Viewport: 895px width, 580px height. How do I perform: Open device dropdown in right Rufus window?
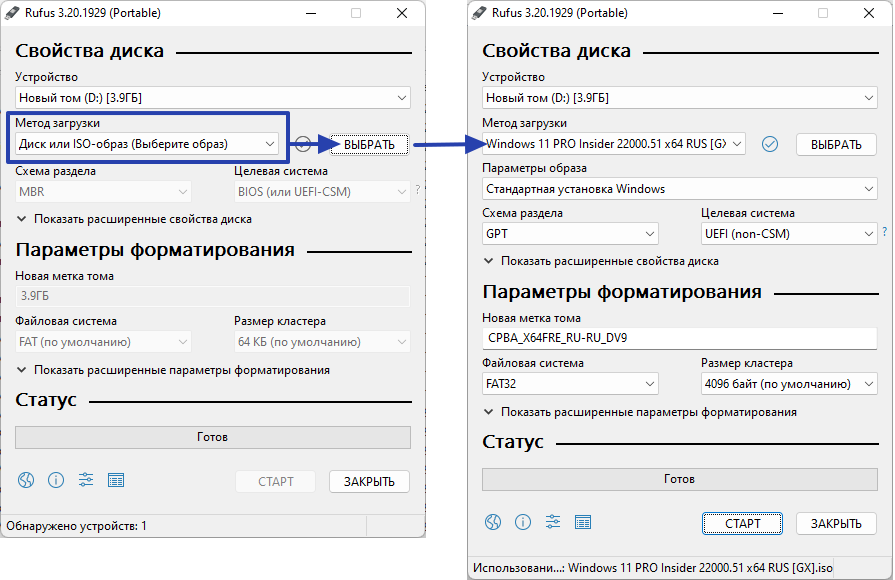(x=680, y=98)
